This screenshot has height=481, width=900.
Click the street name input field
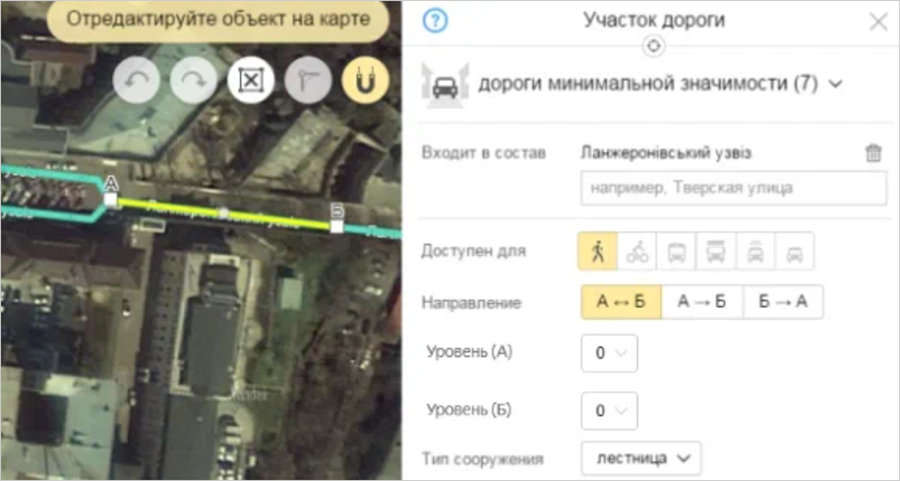733,188
